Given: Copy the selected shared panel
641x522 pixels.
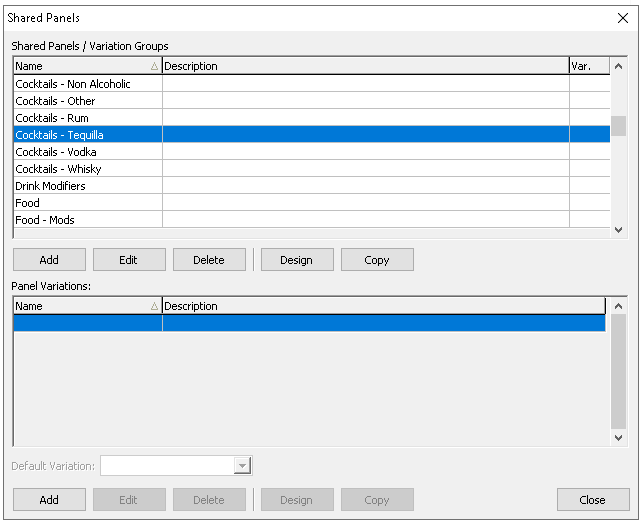Looking at the screenshot, I should [377, 260].
